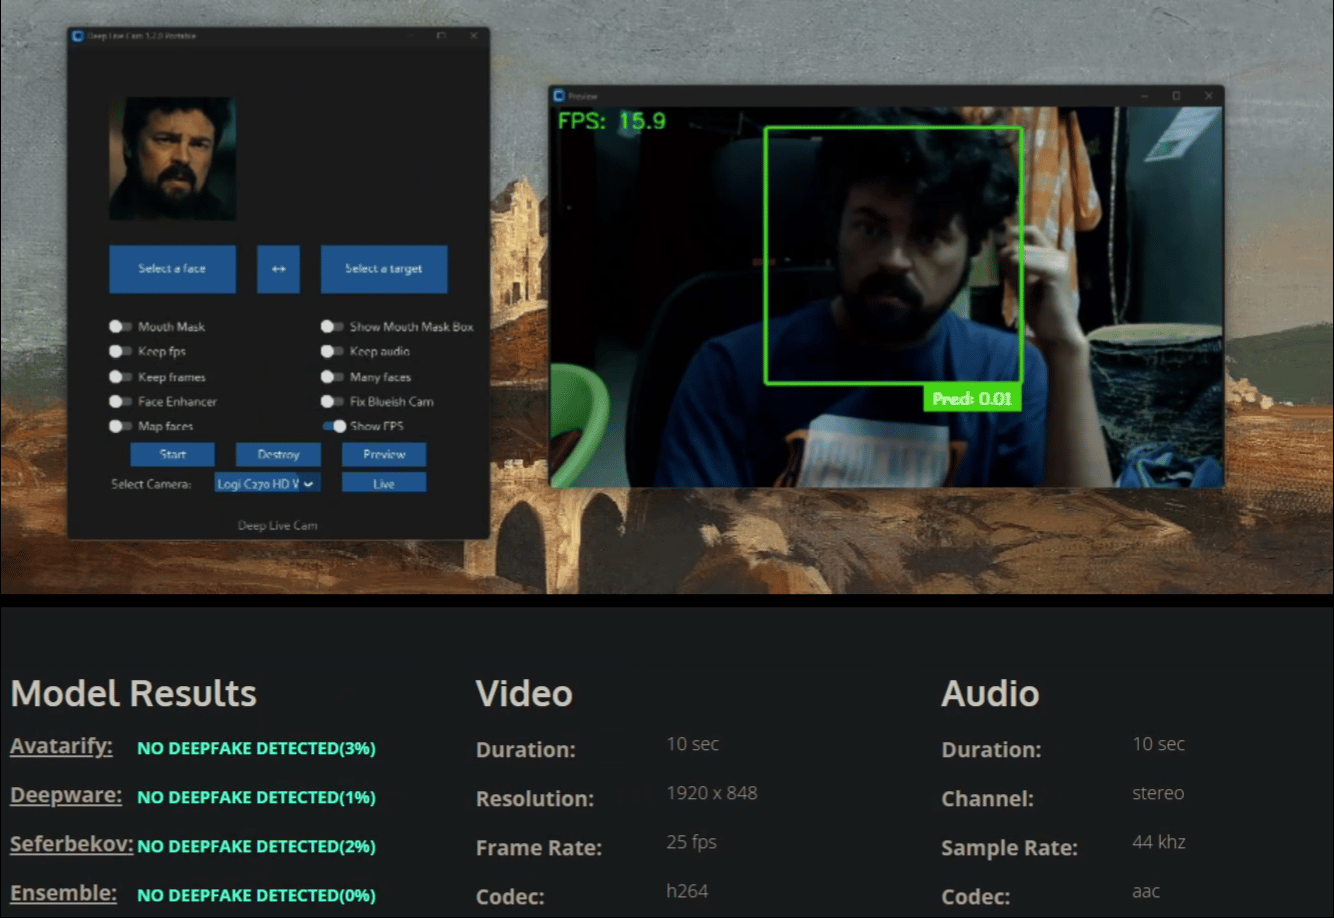Enable the Many faces toggle

(331, 377)
